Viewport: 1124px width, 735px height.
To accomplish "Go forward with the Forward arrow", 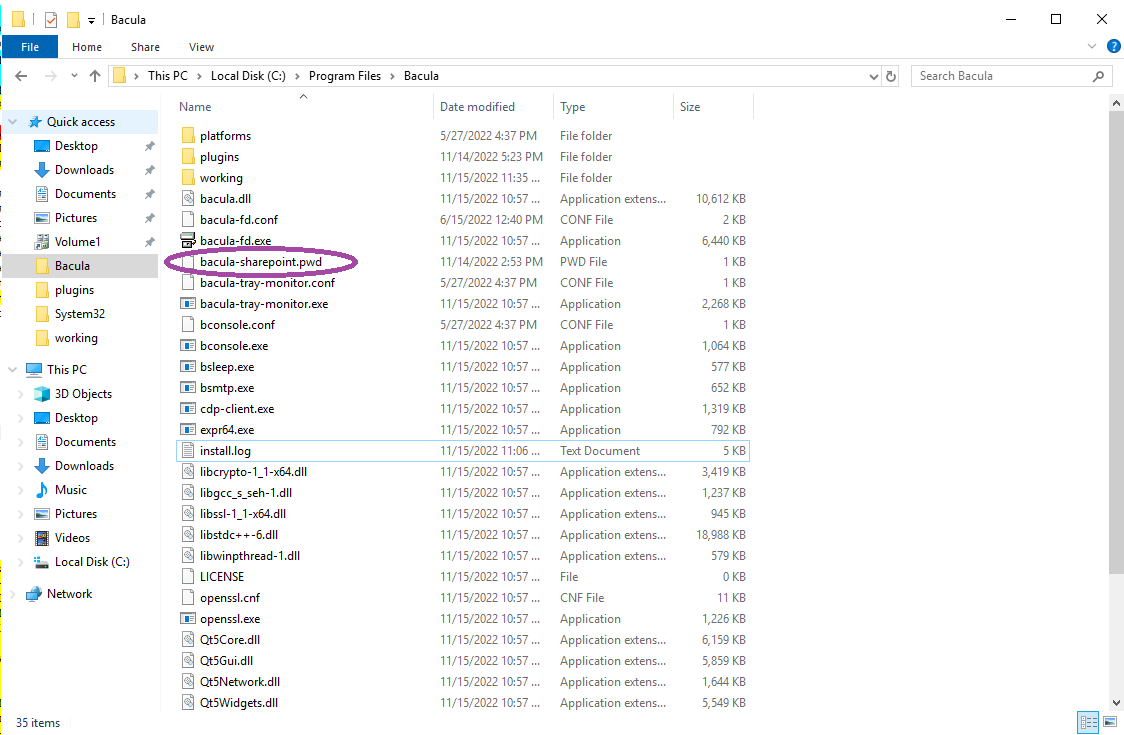I will pyautogui.click(x=50, y=76).
